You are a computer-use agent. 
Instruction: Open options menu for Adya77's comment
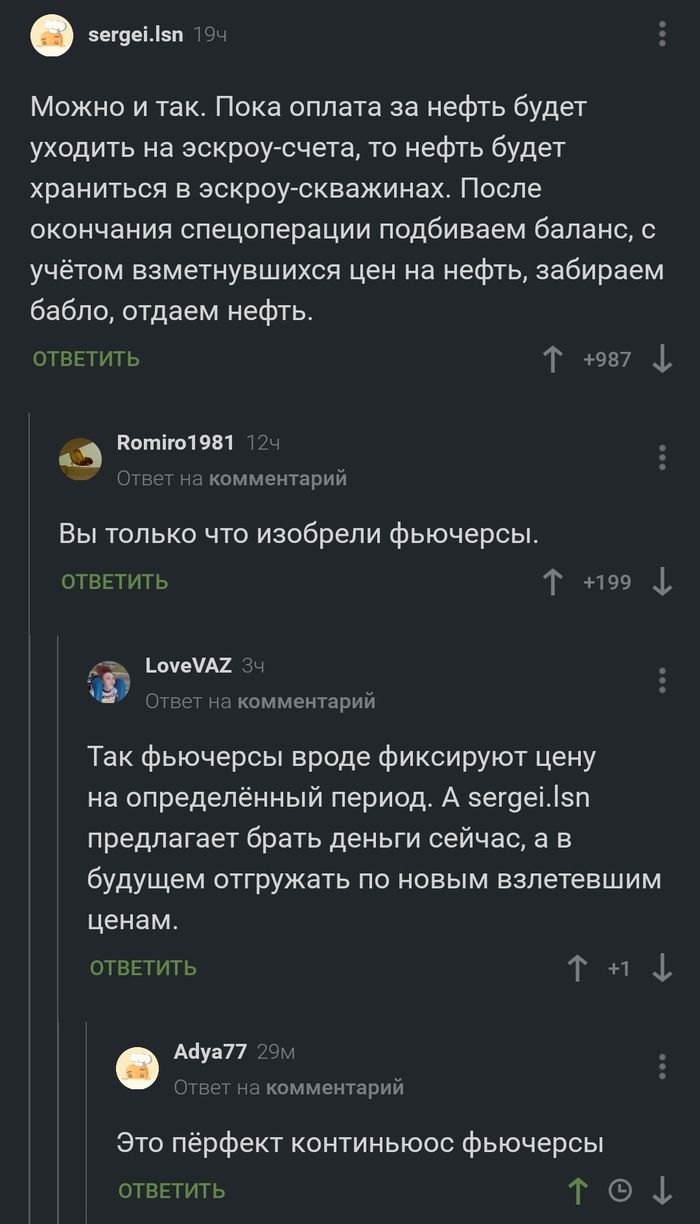coord(662,1066)
